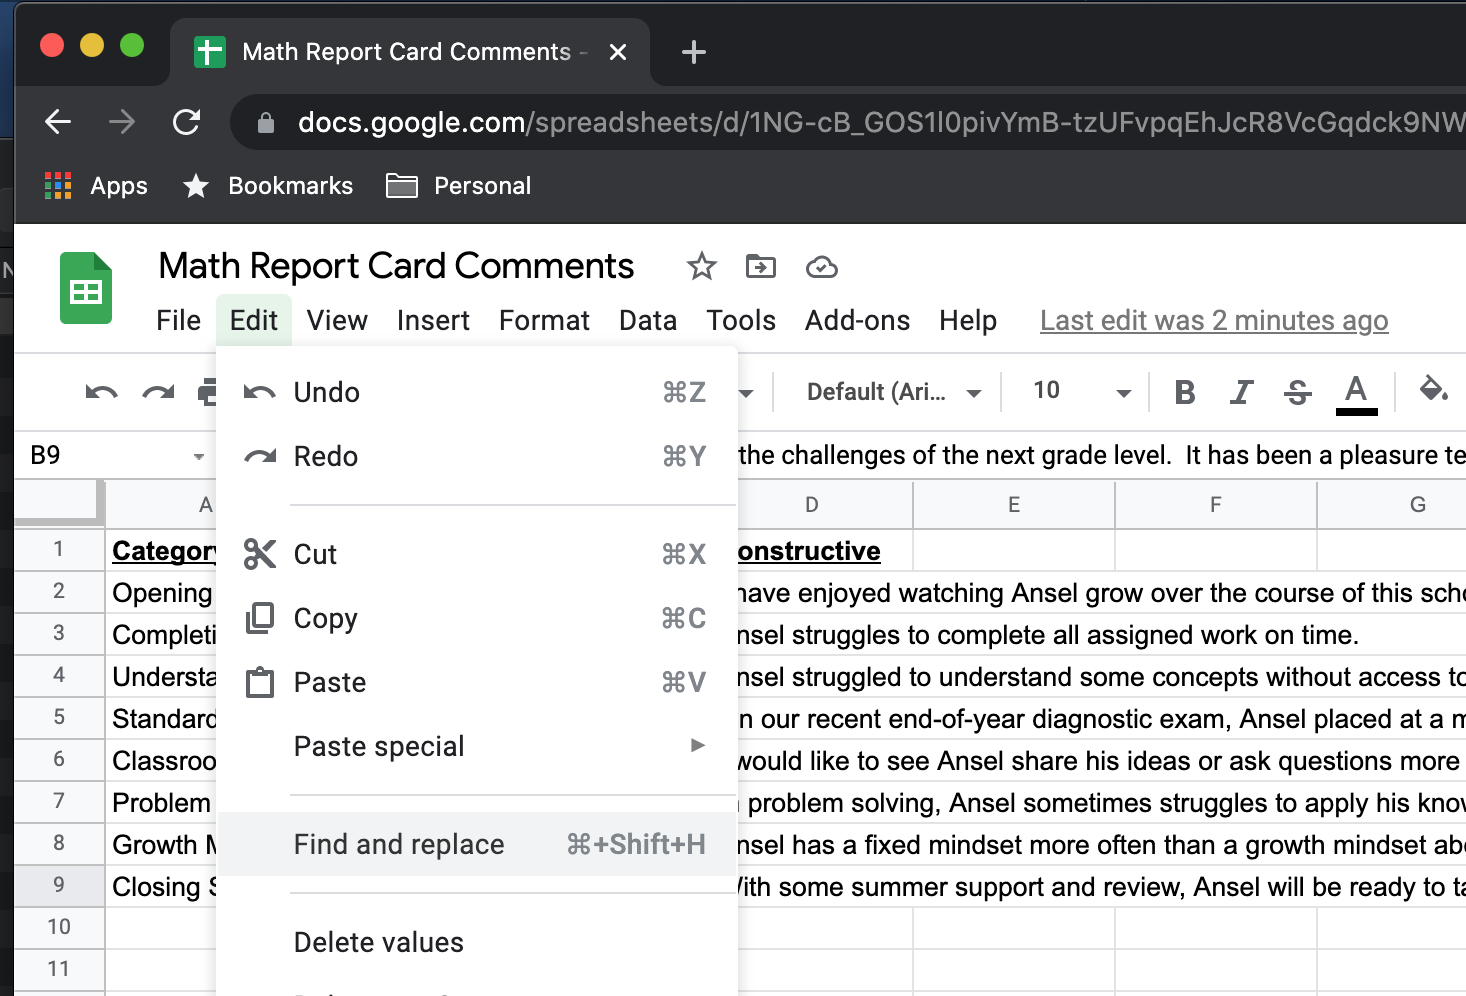
Task: Click the Category header cell
Action: tap(162, 551)
